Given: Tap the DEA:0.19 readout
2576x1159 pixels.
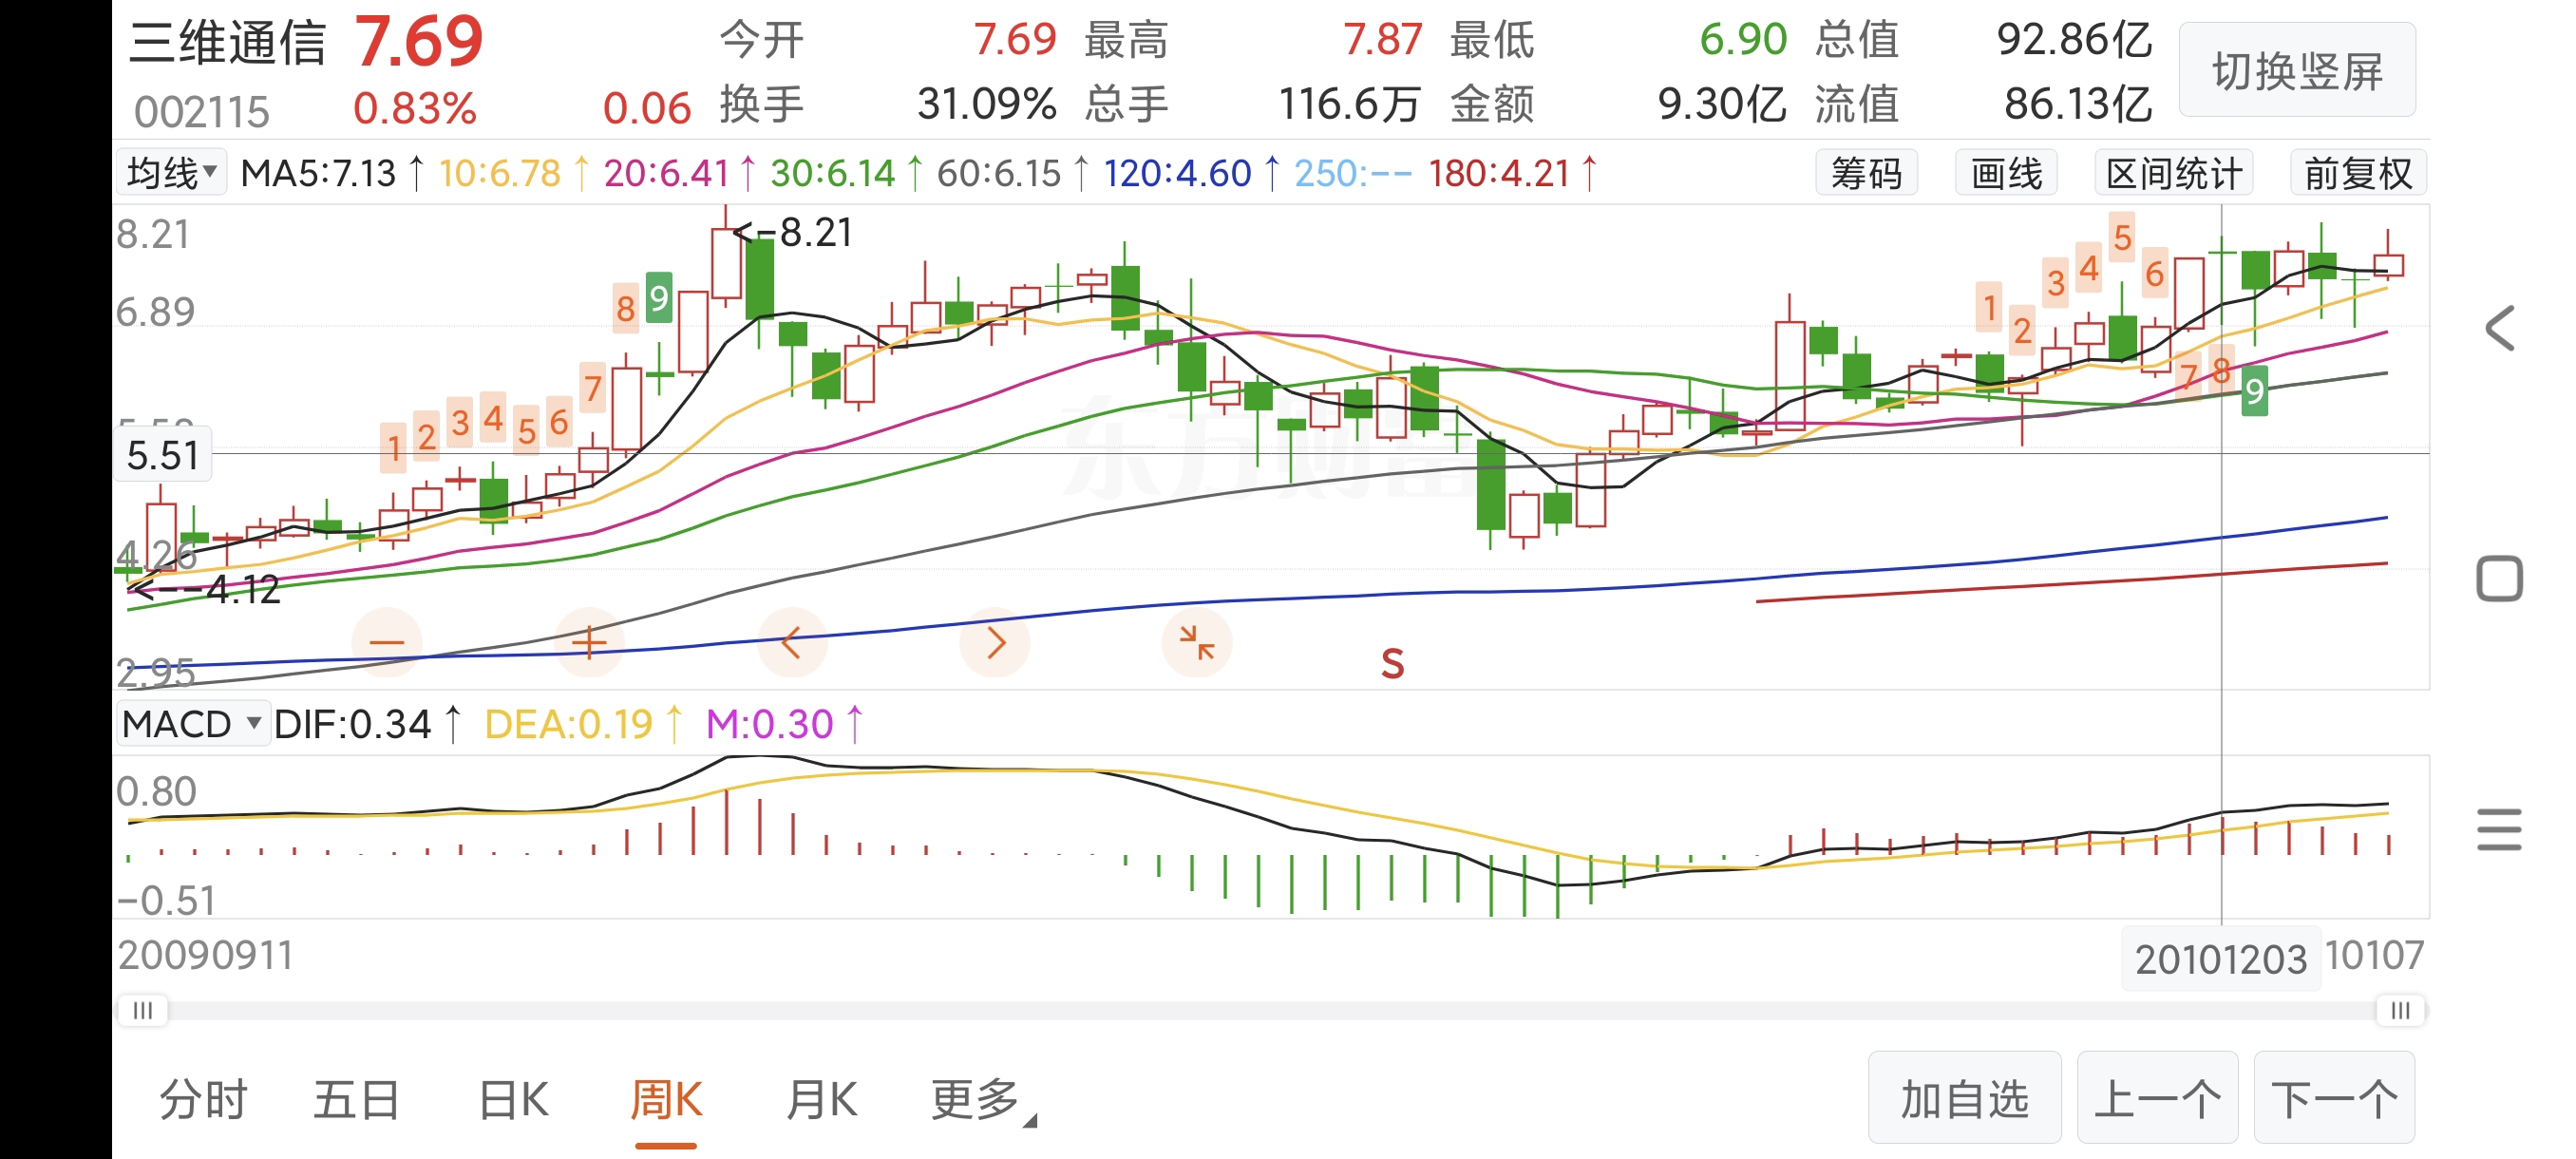Looking at the screenshot, I should [568, 723].
